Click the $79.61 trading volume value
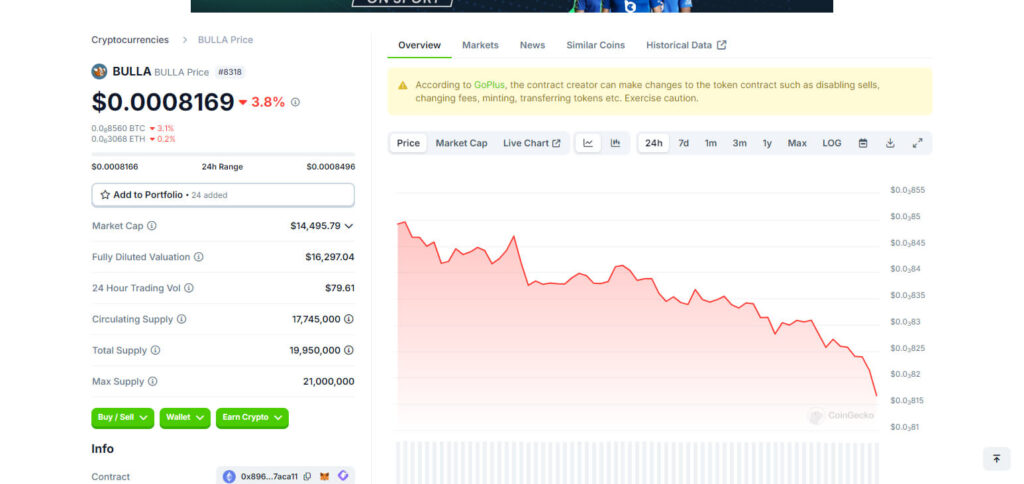Screen dimensions: 1024x484 [x=340, y=288]
